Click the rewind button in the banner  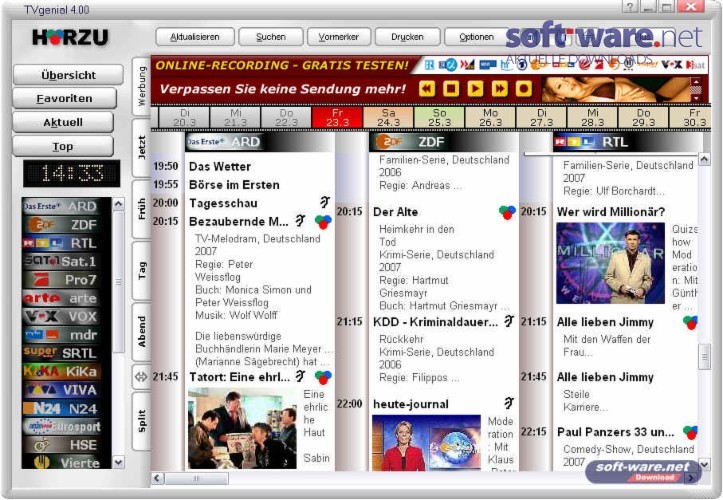click(427, 88)
